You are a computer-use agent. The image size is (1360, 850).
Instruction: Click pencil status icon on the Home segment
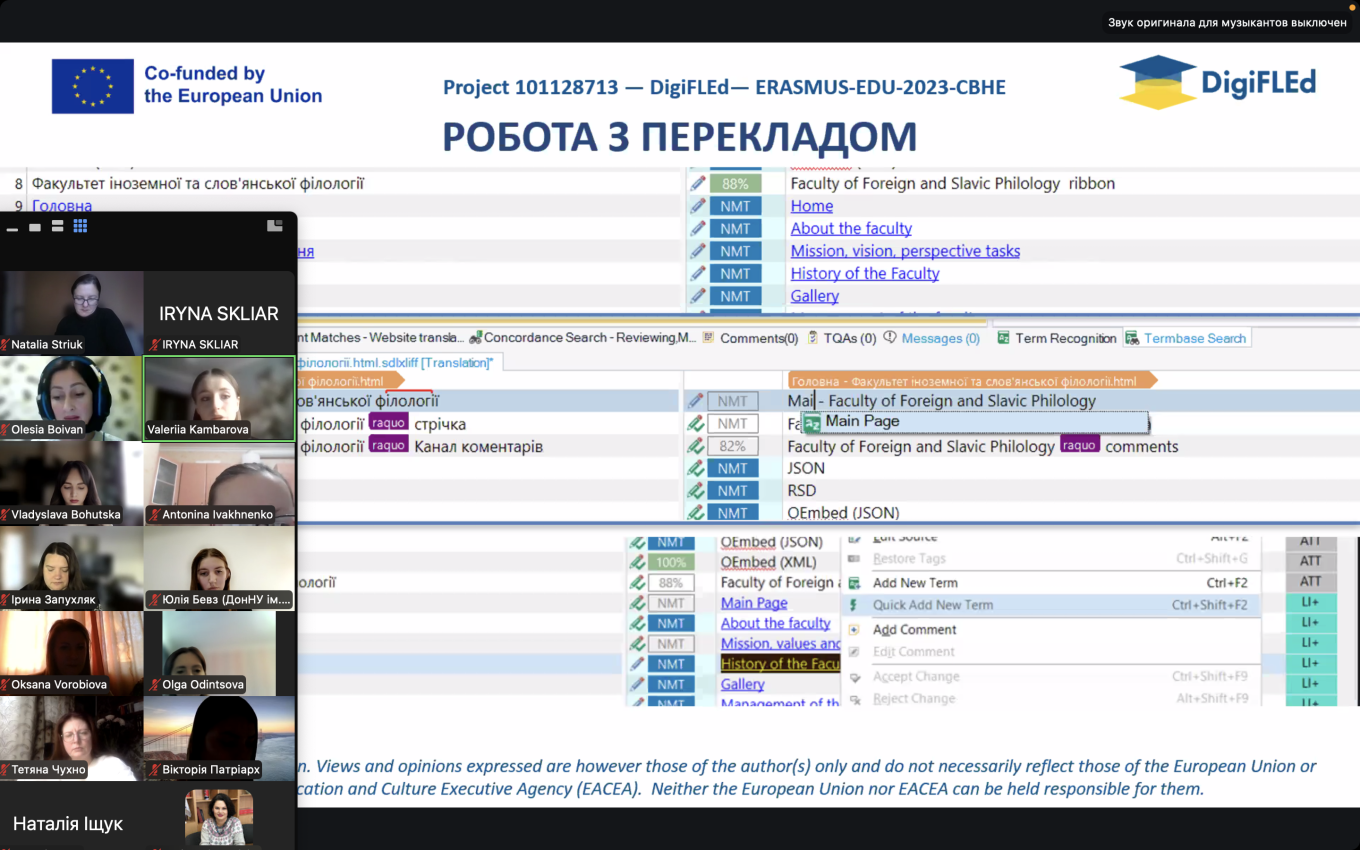pos(697,206)
